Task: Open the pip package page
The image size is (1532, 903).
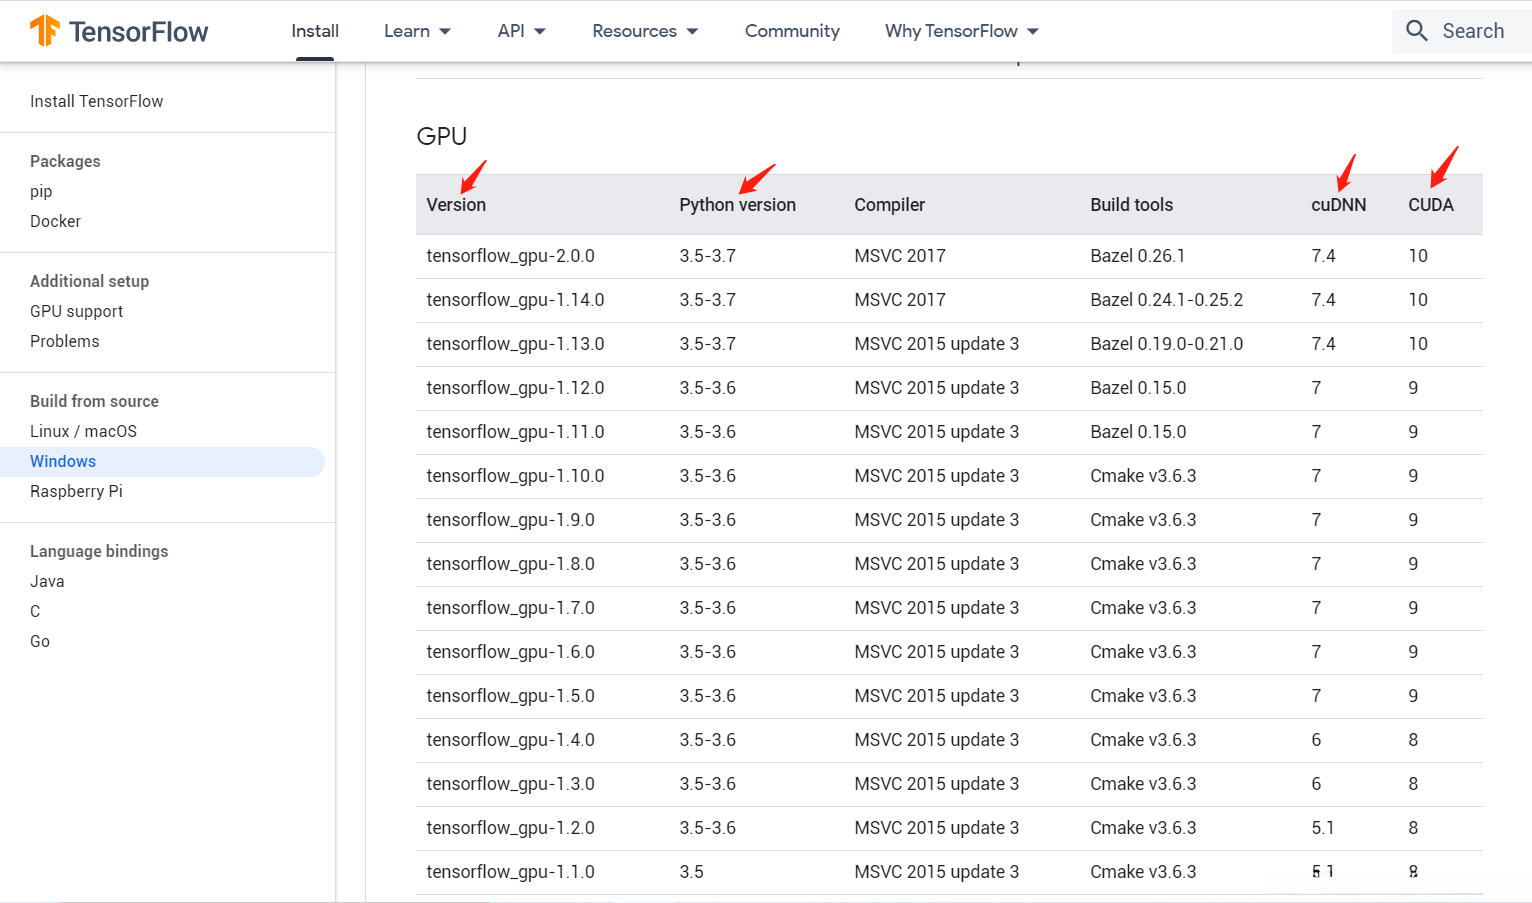Action: 41,191
